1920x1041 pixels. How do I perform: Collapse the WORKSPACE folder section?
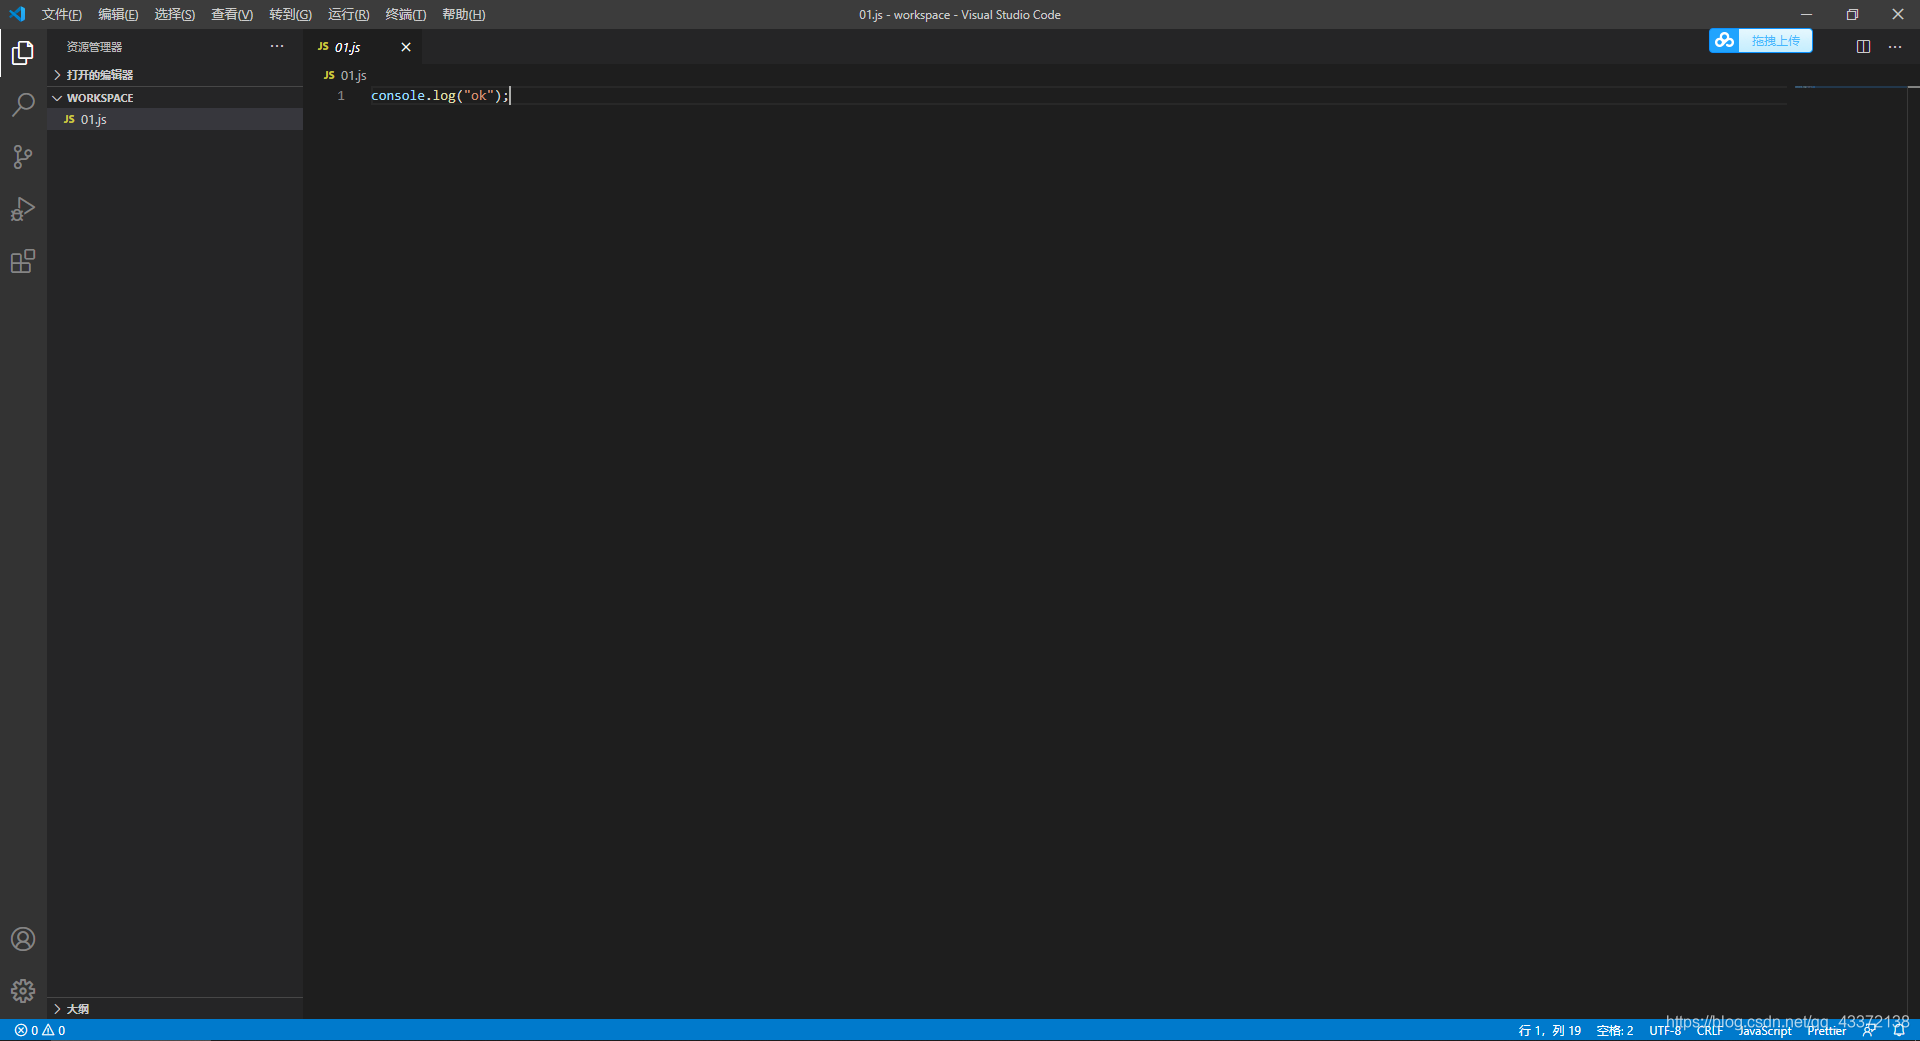(x=175, y=98)
